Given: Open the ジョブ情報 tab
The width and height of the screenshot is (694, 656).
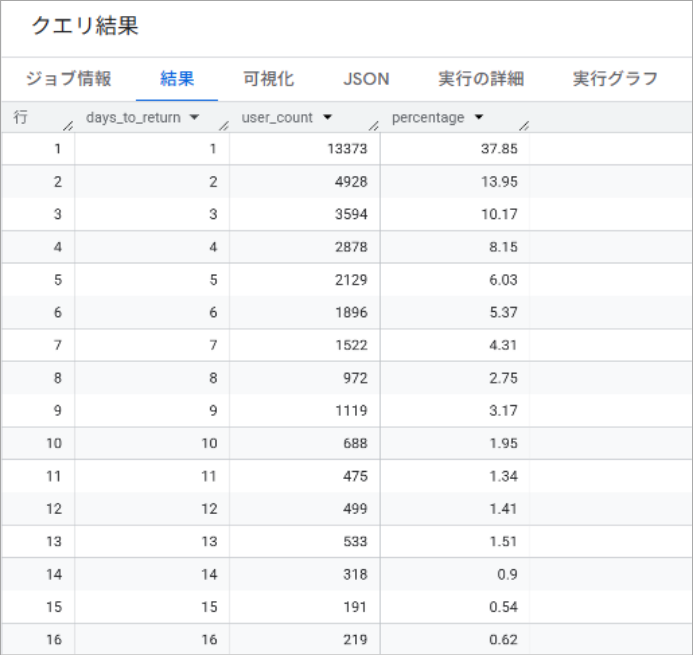Looking at the screenshot, I should 68,79.
